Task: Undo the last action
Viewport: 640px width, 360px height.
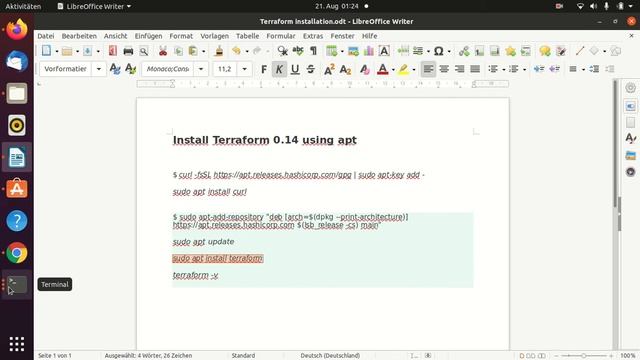Action: coord(236,51)
